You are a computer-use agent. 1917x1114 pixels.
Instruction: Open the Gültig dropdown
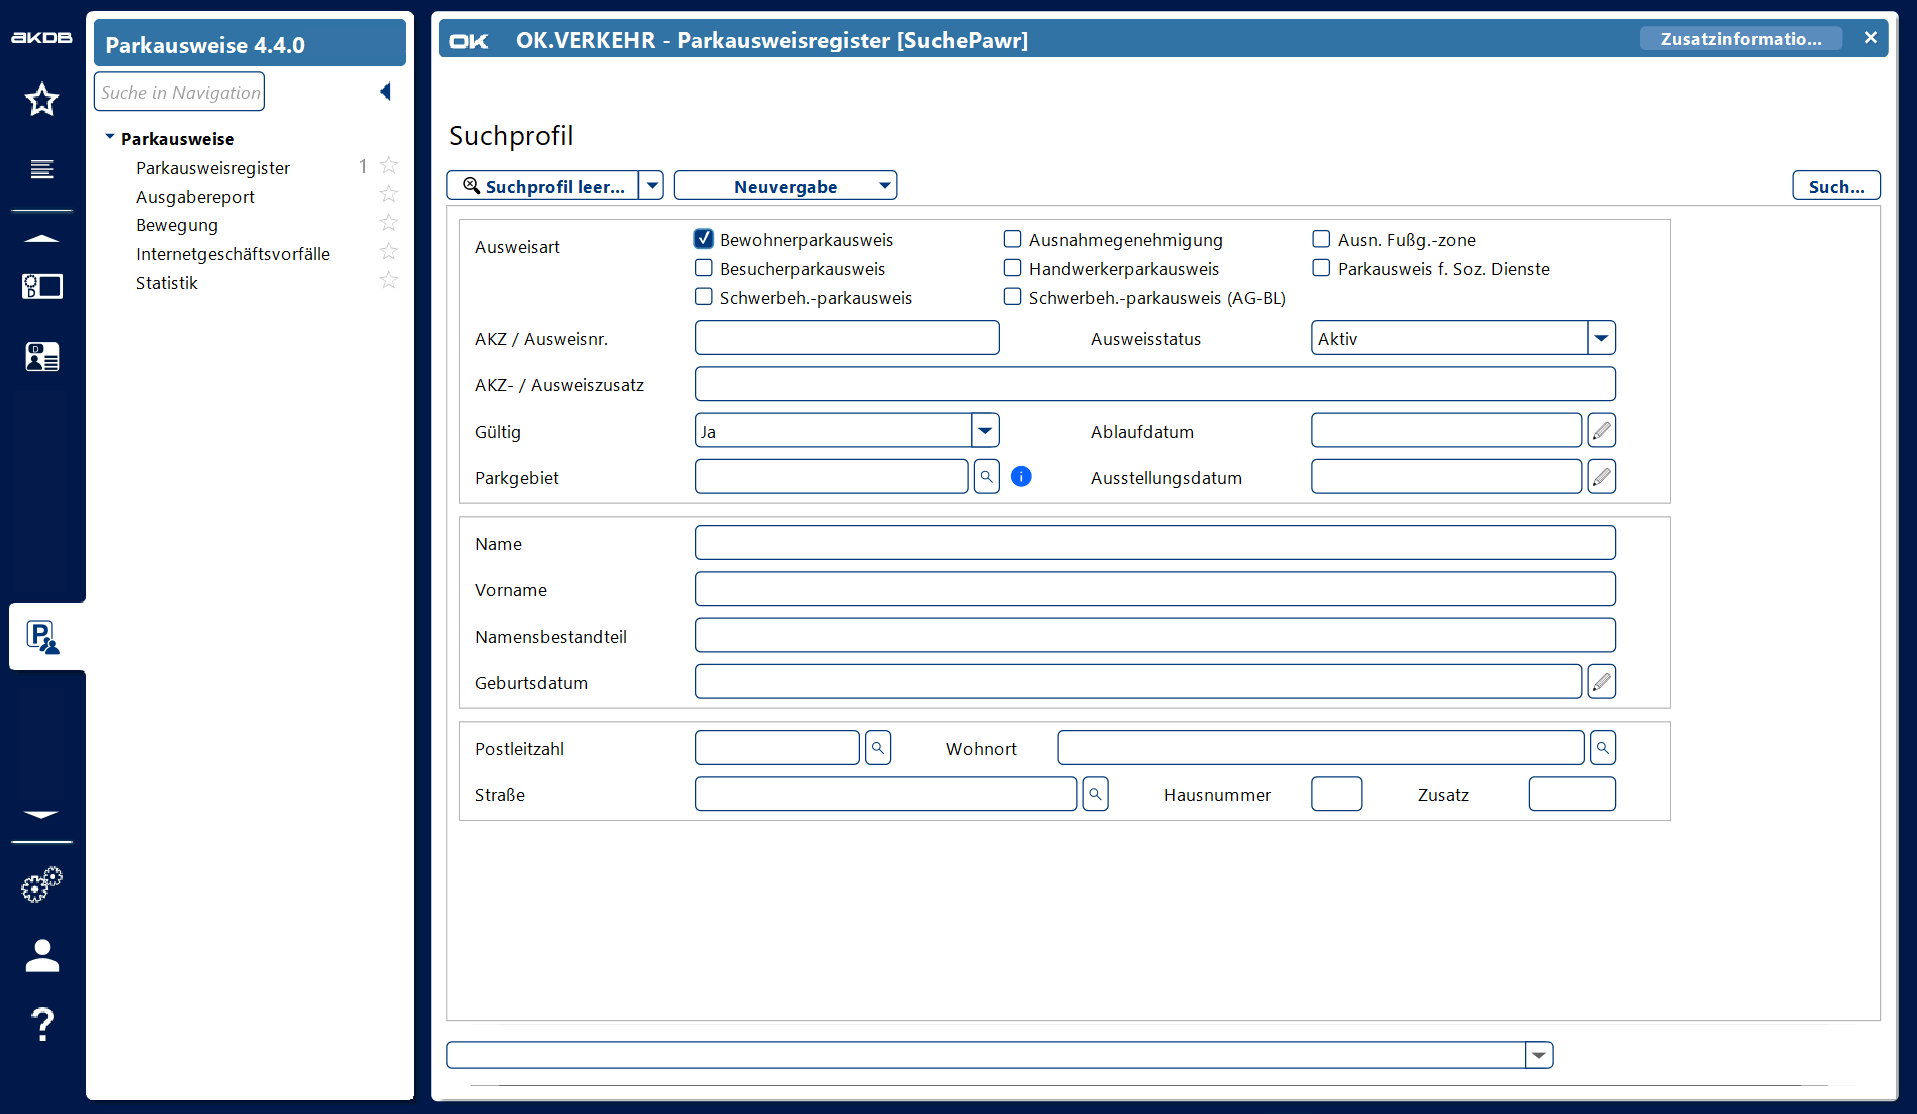985,431
